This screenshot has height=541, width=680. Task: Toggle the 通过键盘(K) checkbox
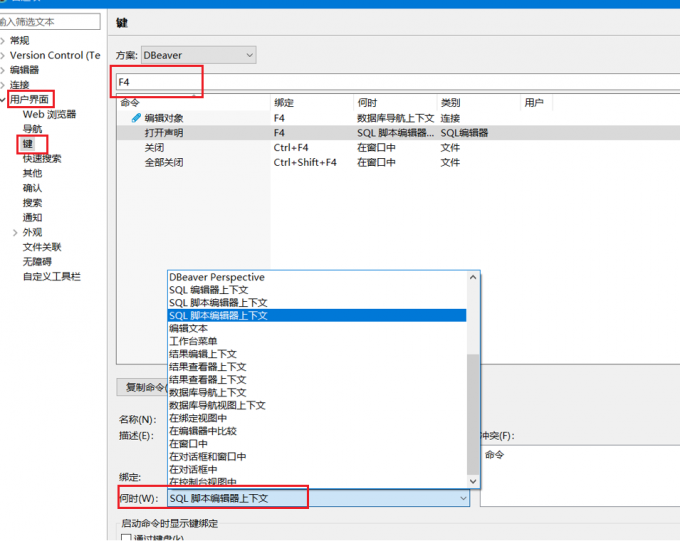[x=126, y=538]
